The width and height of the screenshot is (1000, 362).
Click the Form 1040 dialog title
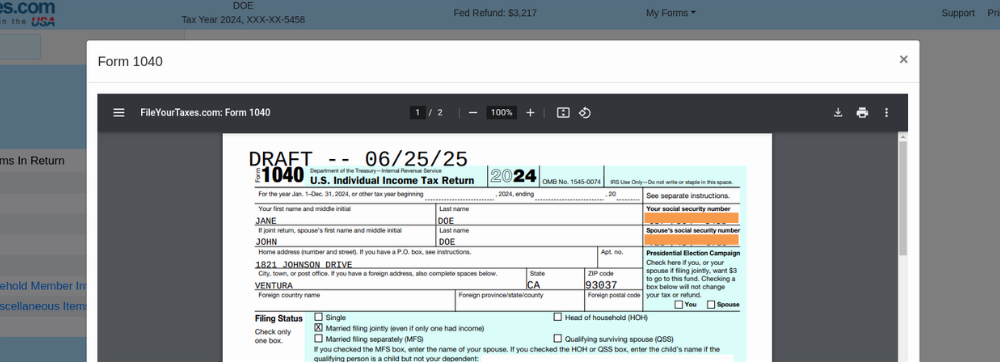[x=130, y=61]
